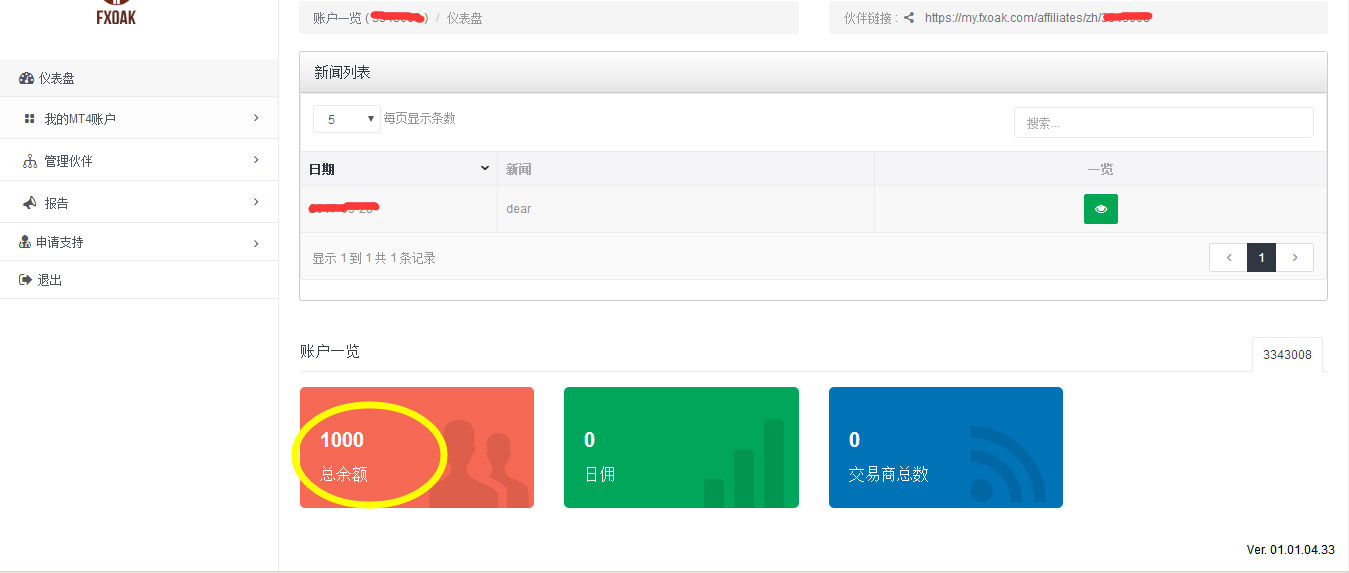Image resolution: width=1349 pixels, height=573 pixels.
Task: Click the dashboard gauge icon in sidebar
Action: (27, 78)
